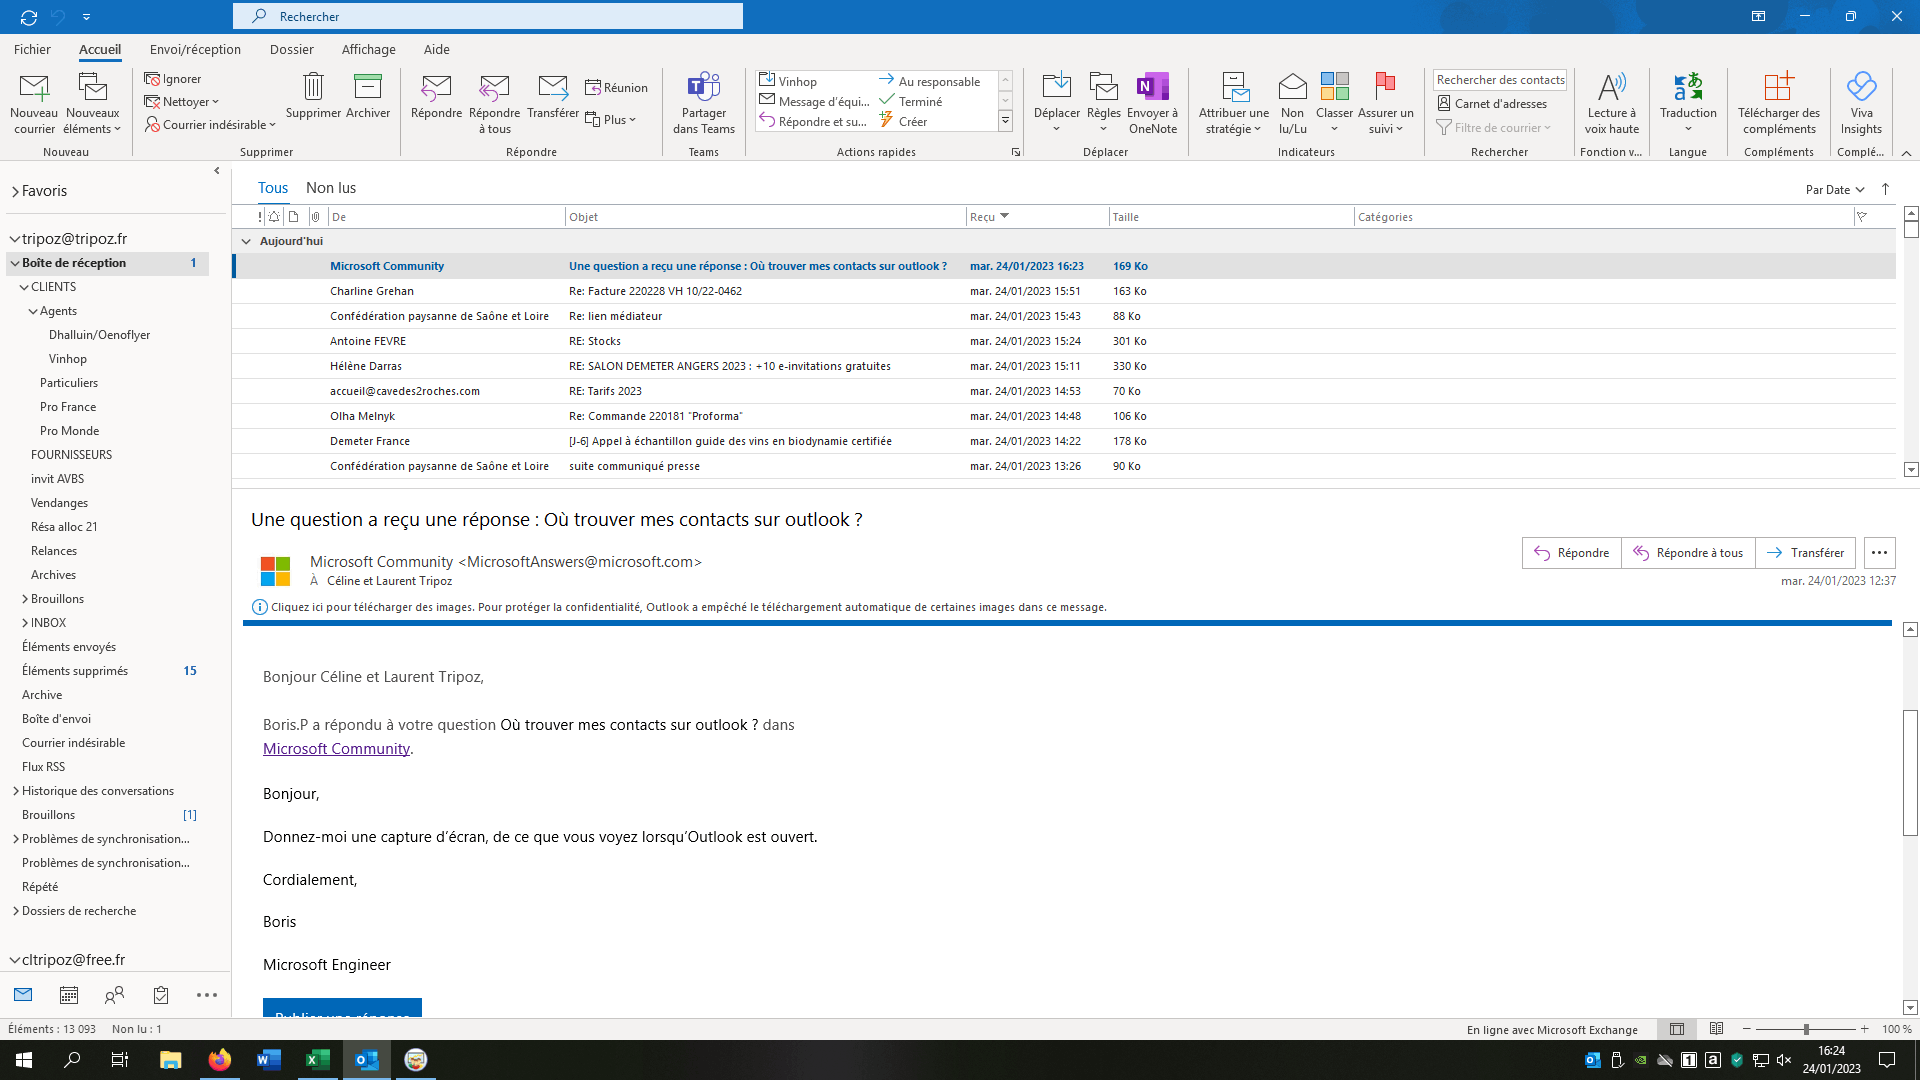Open the Aide tab

pos(436,49)
